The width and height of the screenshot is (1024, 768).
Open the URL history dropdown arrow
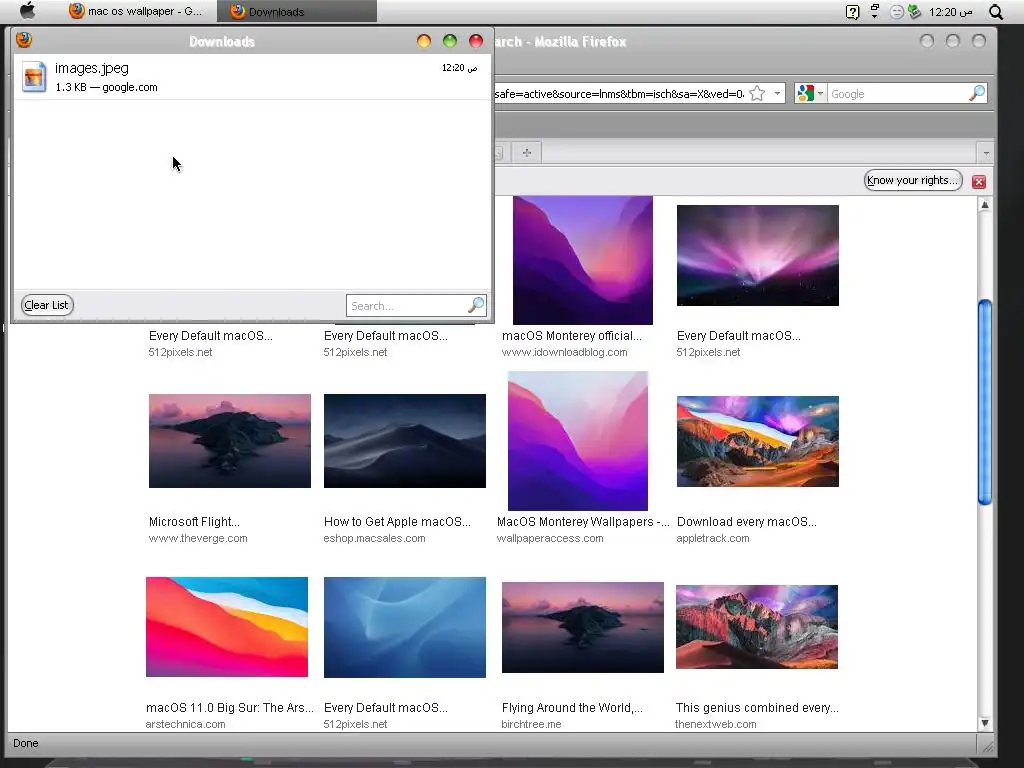pos(777,93)
